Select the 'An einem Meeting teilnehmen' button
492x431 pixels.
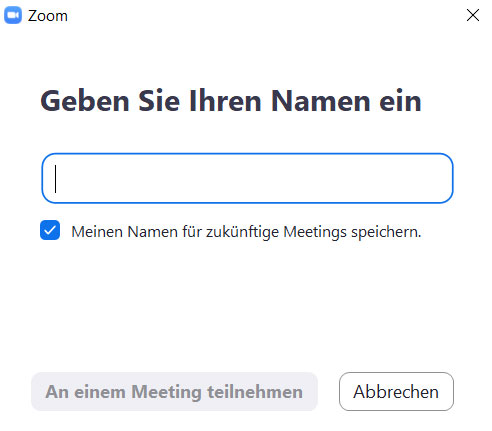point(174,392)
